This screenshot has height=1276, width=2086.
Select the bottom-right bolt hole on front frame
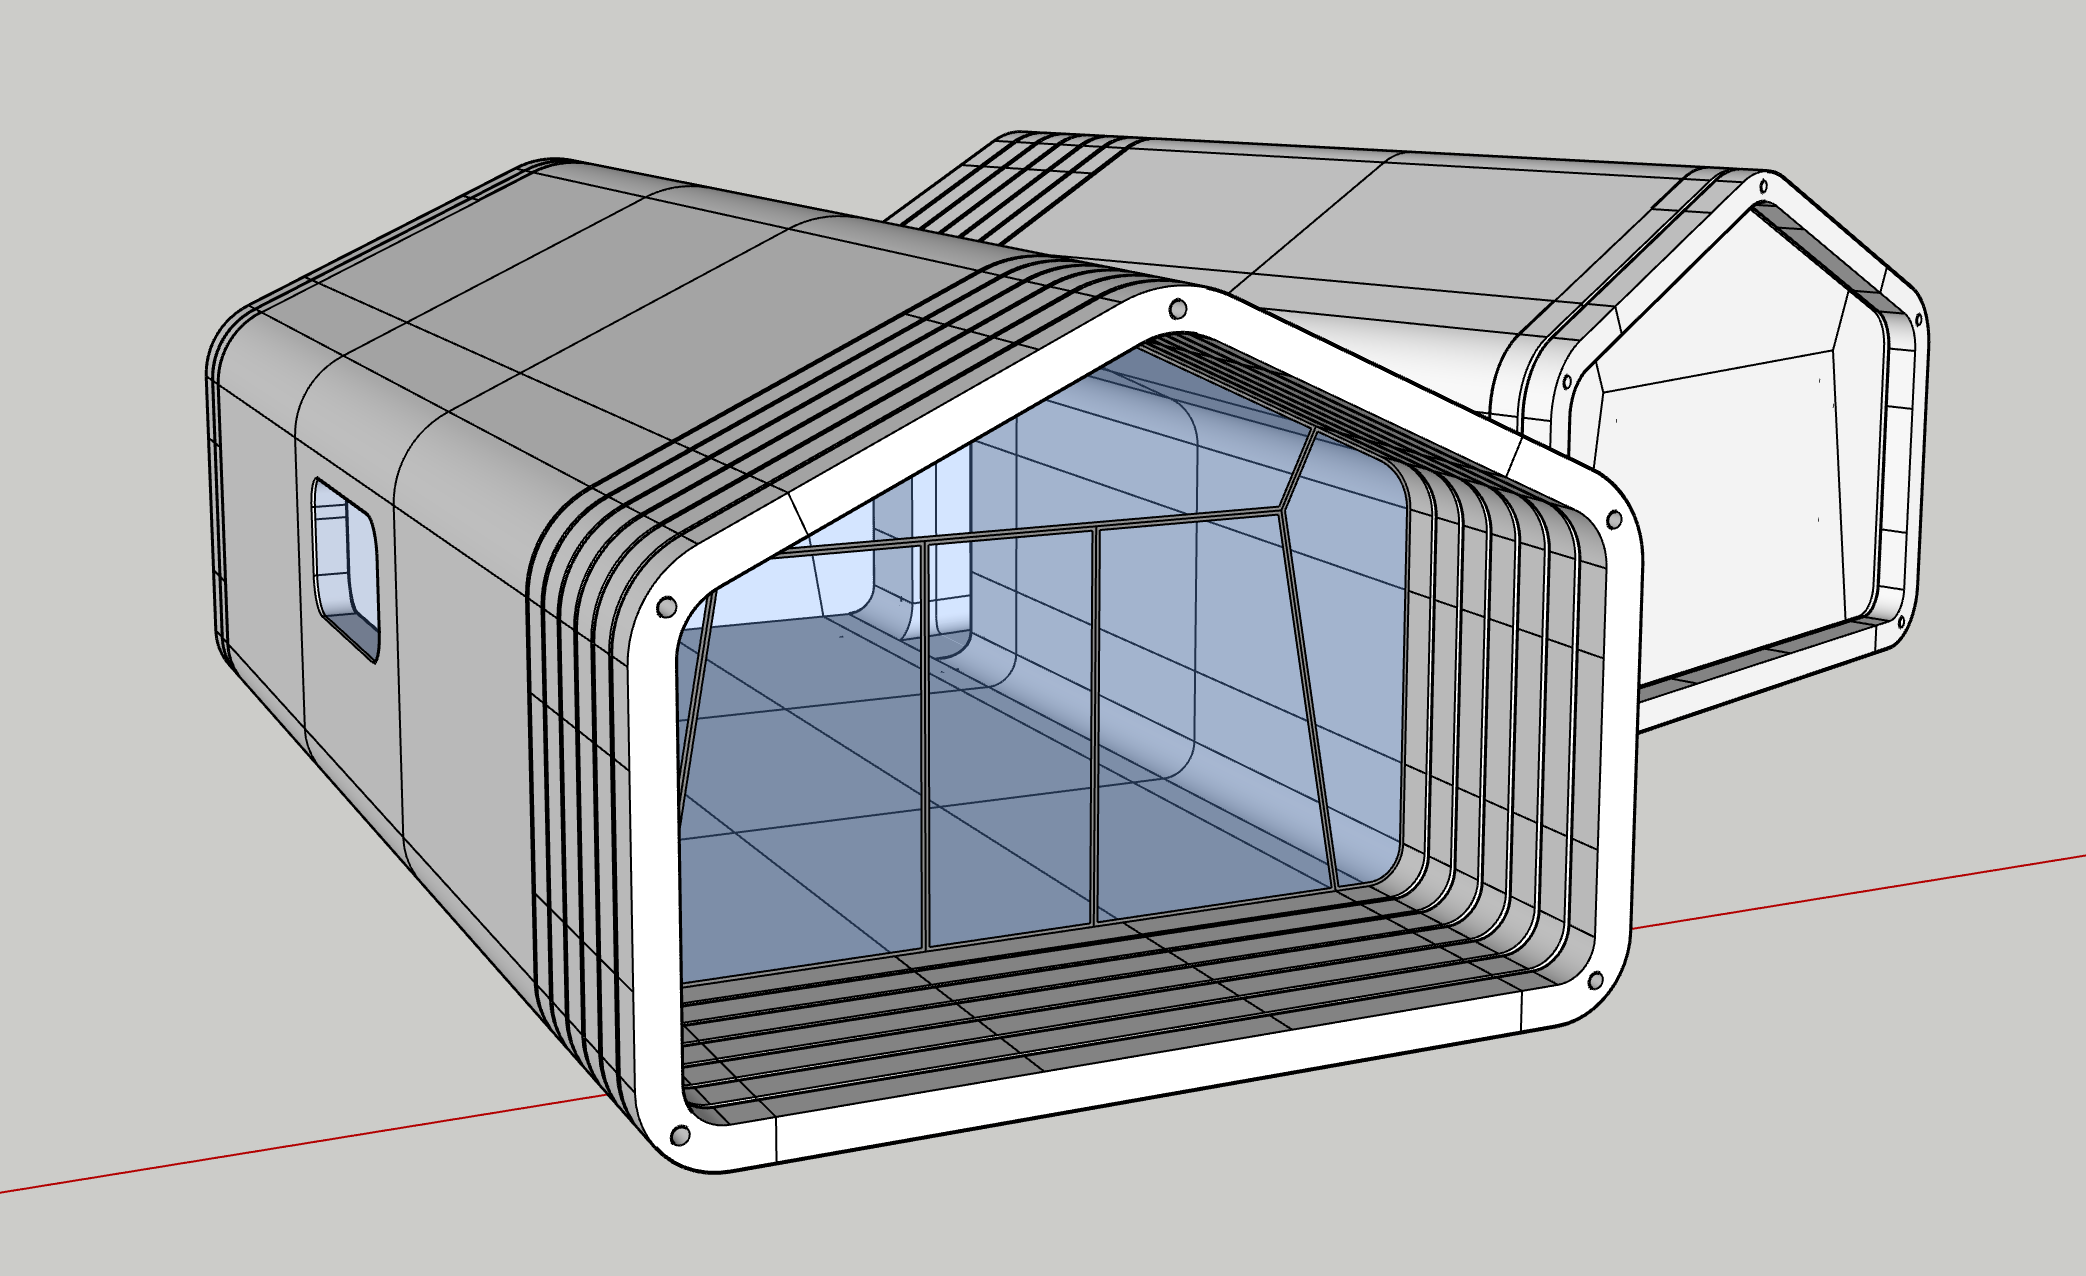1596,980
